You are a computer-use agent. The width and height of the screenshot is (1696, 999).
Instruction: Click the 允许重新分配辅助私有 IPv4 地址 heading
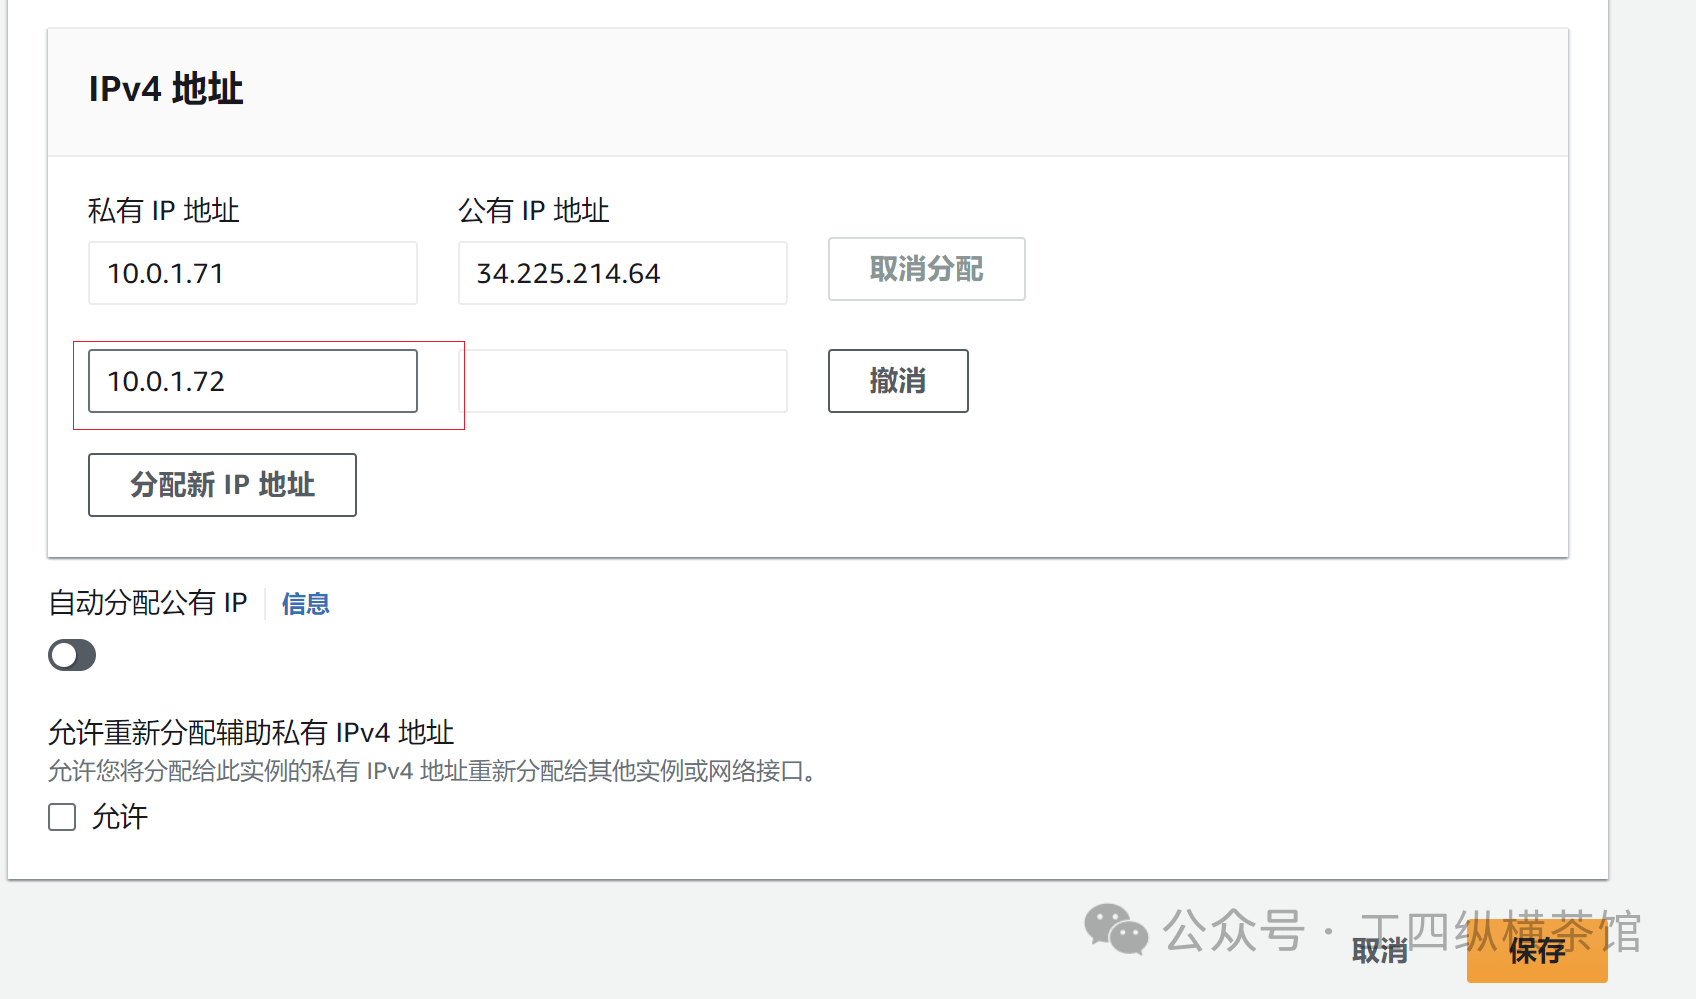coord(251,733)
